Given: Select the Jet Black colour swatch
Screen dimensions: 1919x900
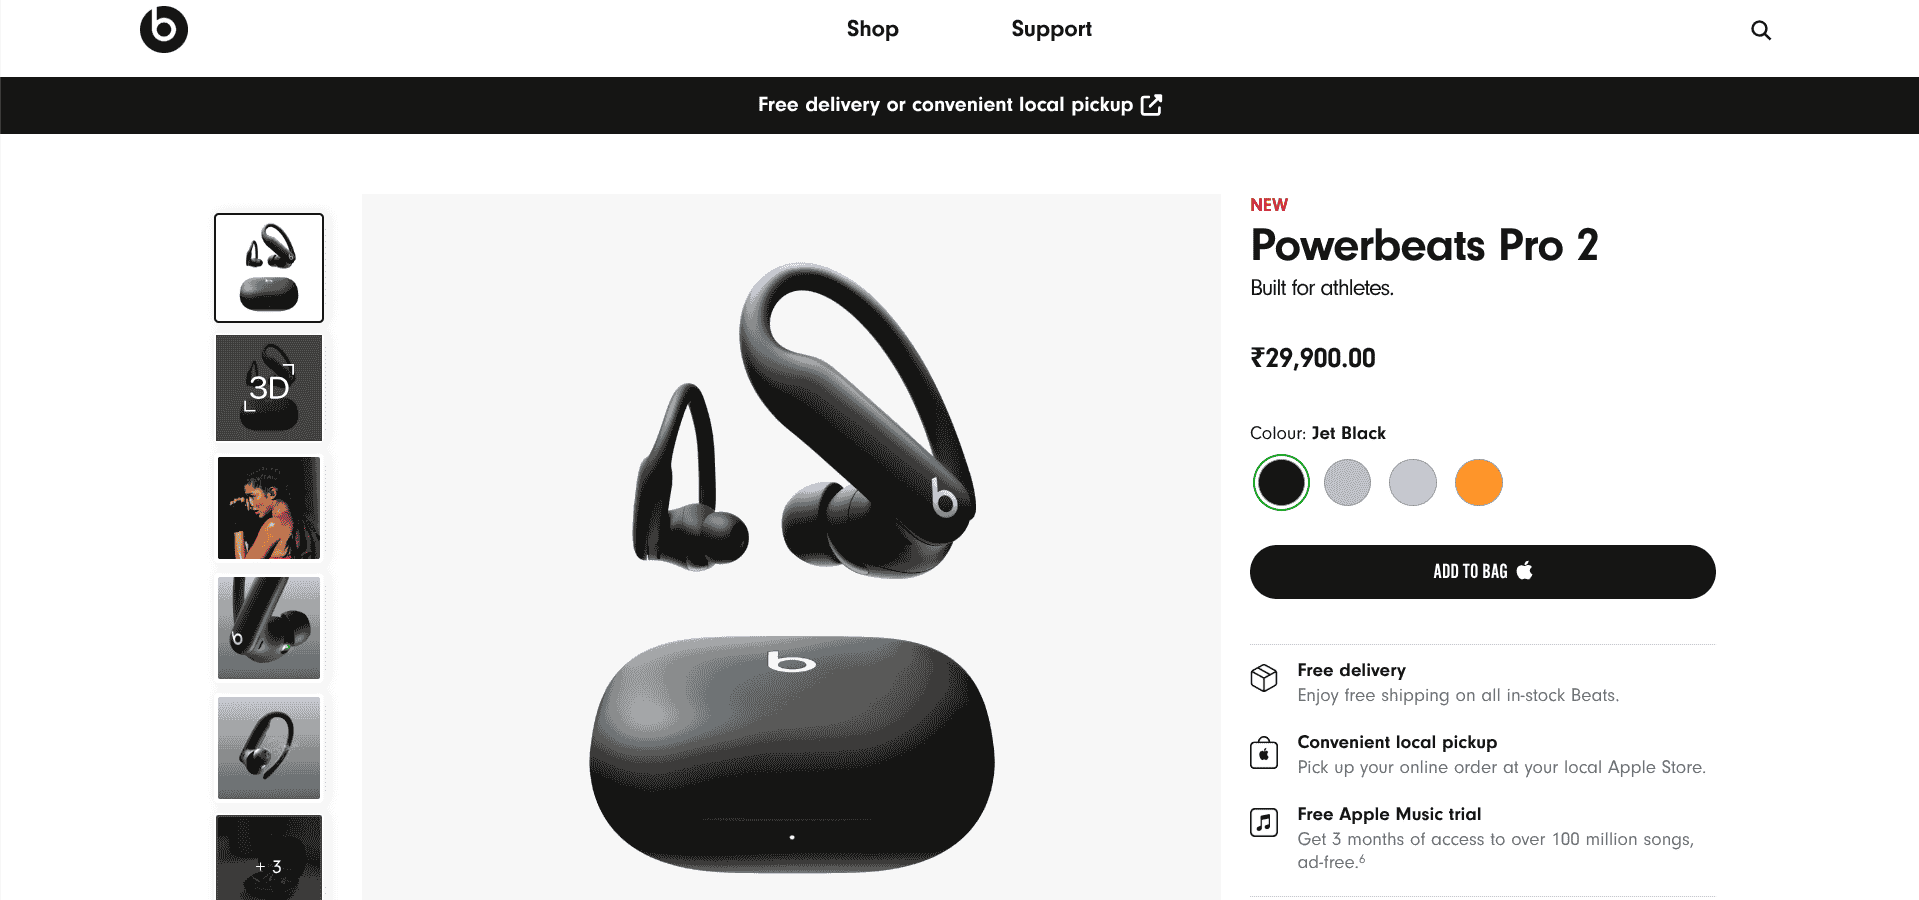Looking at the screenshot, I should click(x=1281, y=483).
